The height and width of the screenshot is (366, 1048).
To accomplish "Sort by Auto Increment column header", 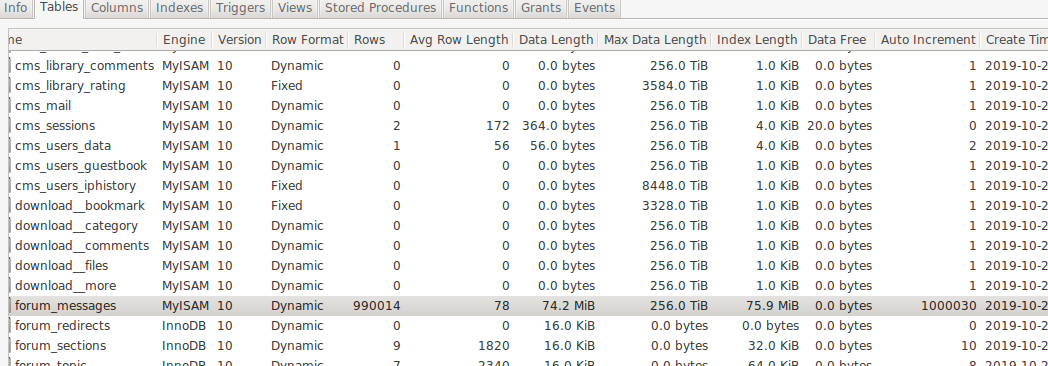I will [928, 40].
